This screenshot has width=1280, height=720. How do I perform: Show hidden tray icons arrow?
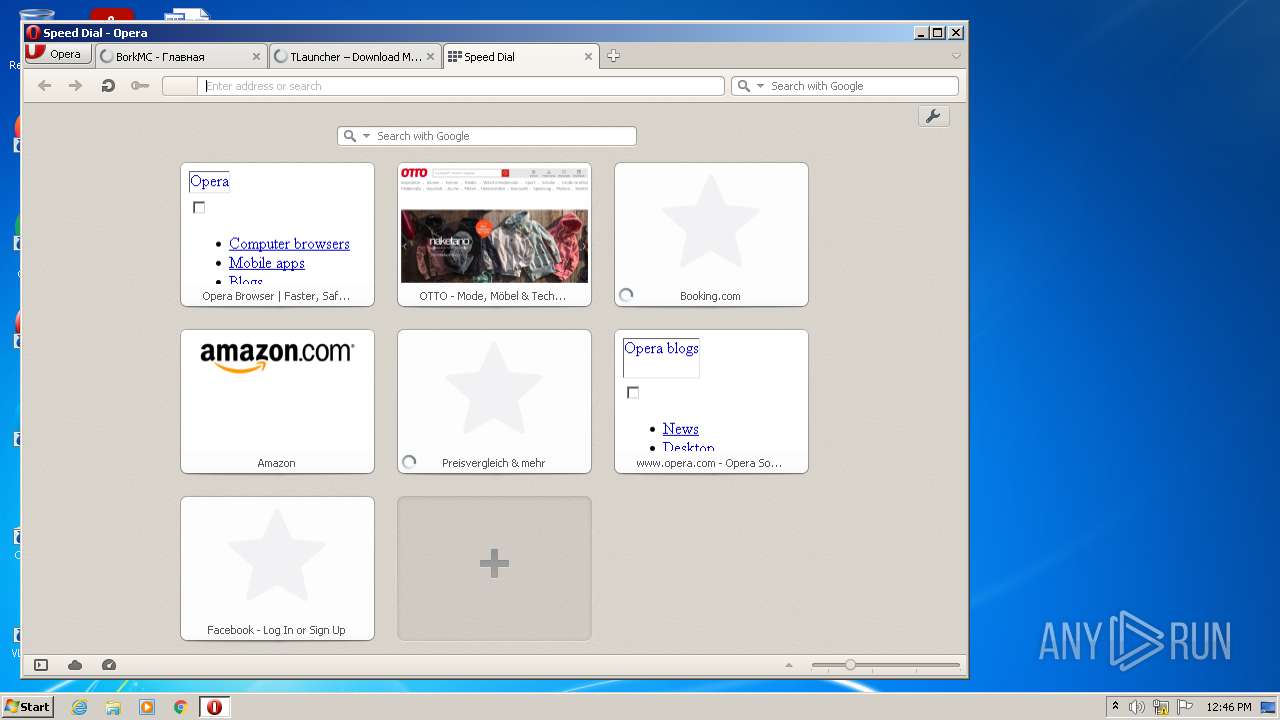coord(1115,707)
